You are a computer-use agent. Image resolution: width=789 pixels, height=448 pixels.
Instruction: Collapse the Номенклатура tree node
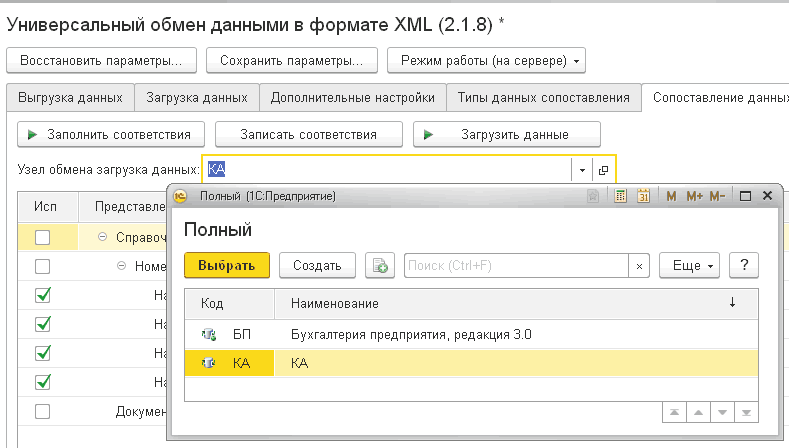click(121, 265)
